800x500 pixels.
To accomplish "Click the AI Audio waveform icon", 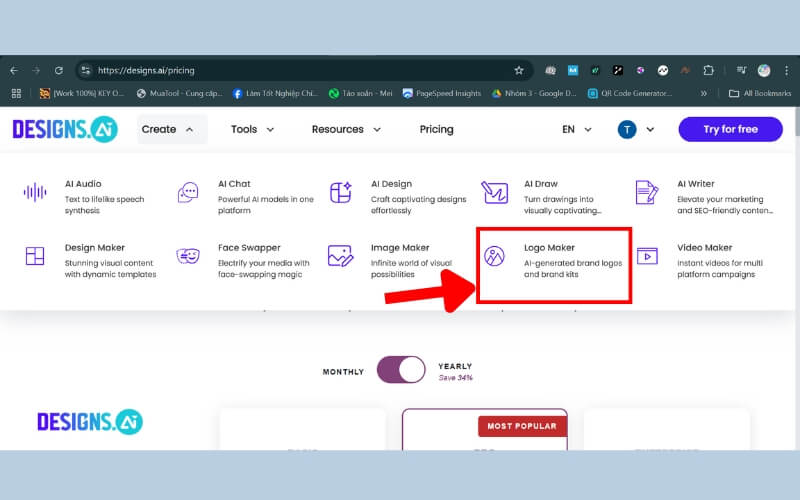I will coord(35,192).
